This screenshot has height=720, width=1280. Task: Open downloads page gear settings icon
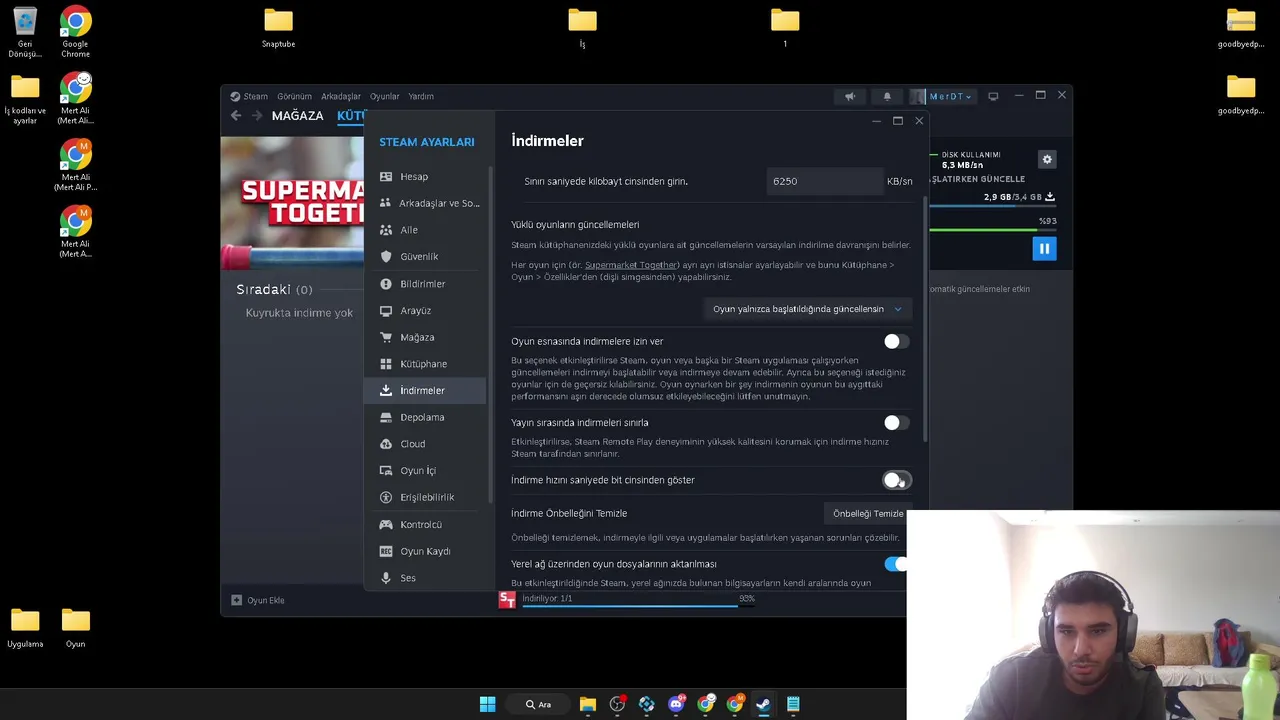tap(1047, 160)
